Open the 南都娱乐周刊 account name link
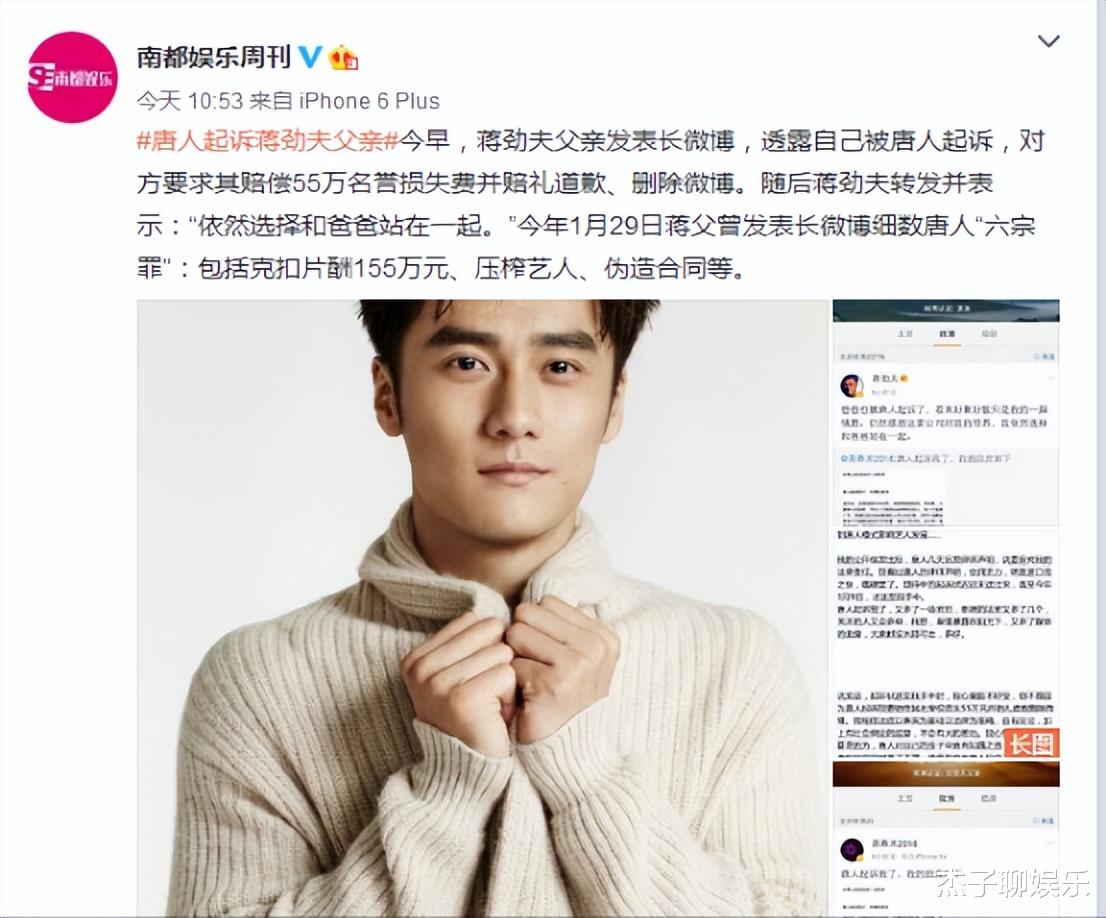The image size is (1106, 918). click(x=214, y=57)
